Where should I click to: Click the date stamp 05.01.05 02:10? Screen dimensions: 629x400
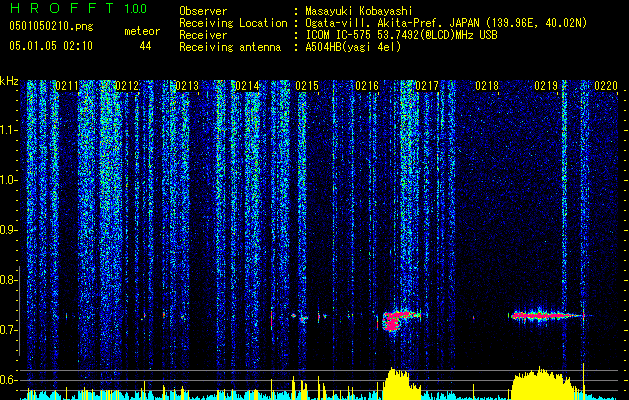tap(51, 46)
